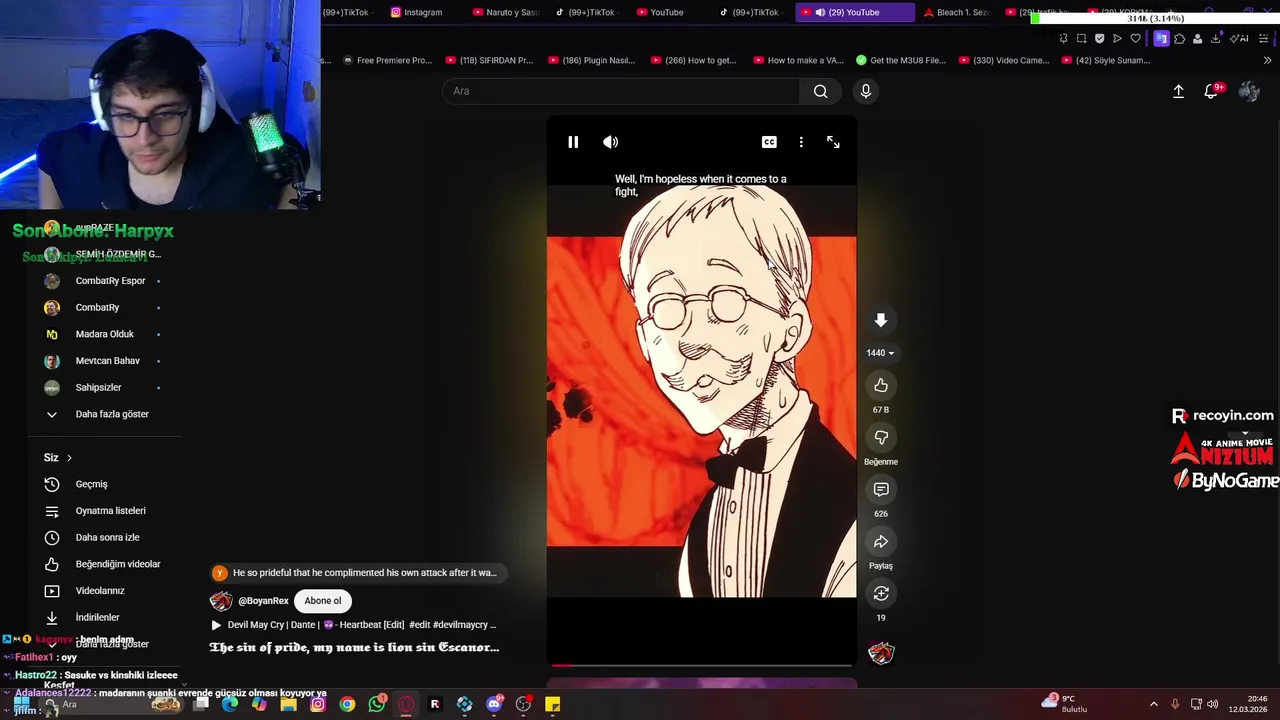Viewport: 1280px width, 720px height.
Task: Open the browser downloads icon
Action: (1216, 39)
